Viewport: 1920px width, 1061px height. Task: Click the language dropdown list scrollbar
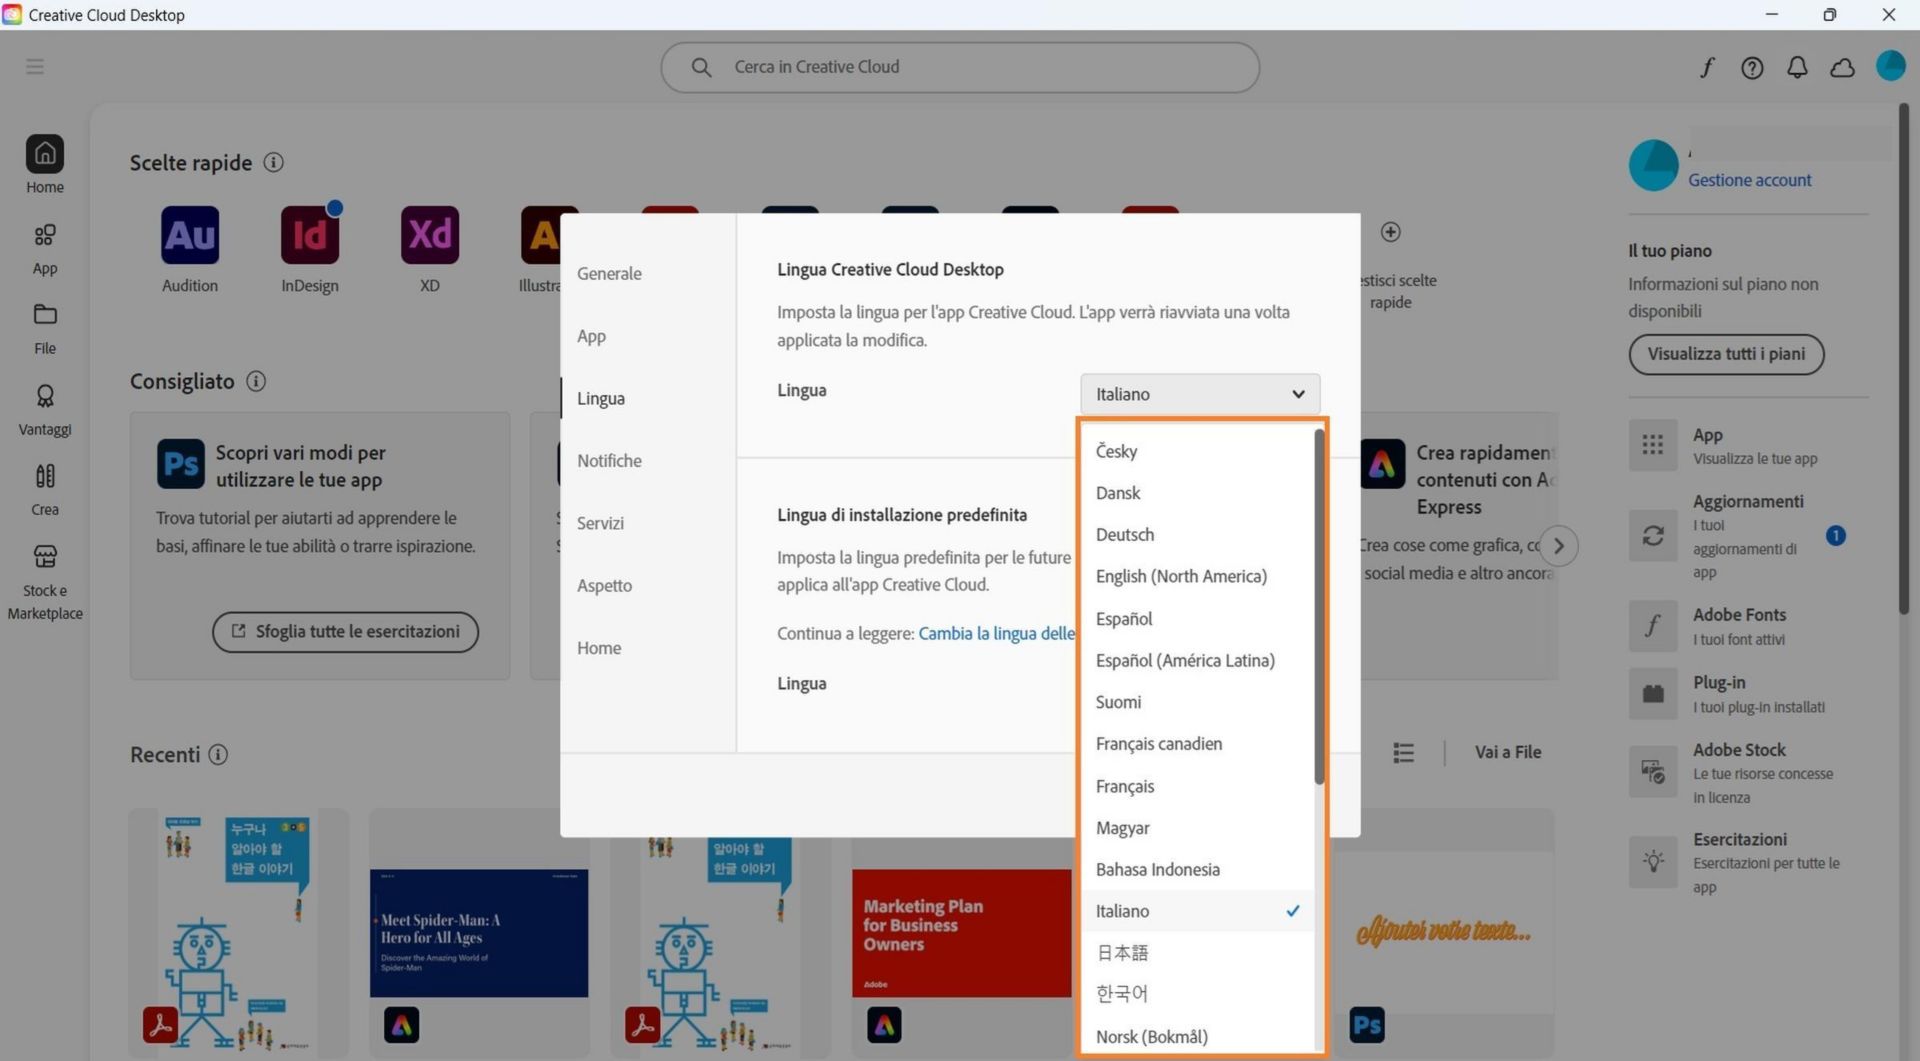coord(1319,607)
